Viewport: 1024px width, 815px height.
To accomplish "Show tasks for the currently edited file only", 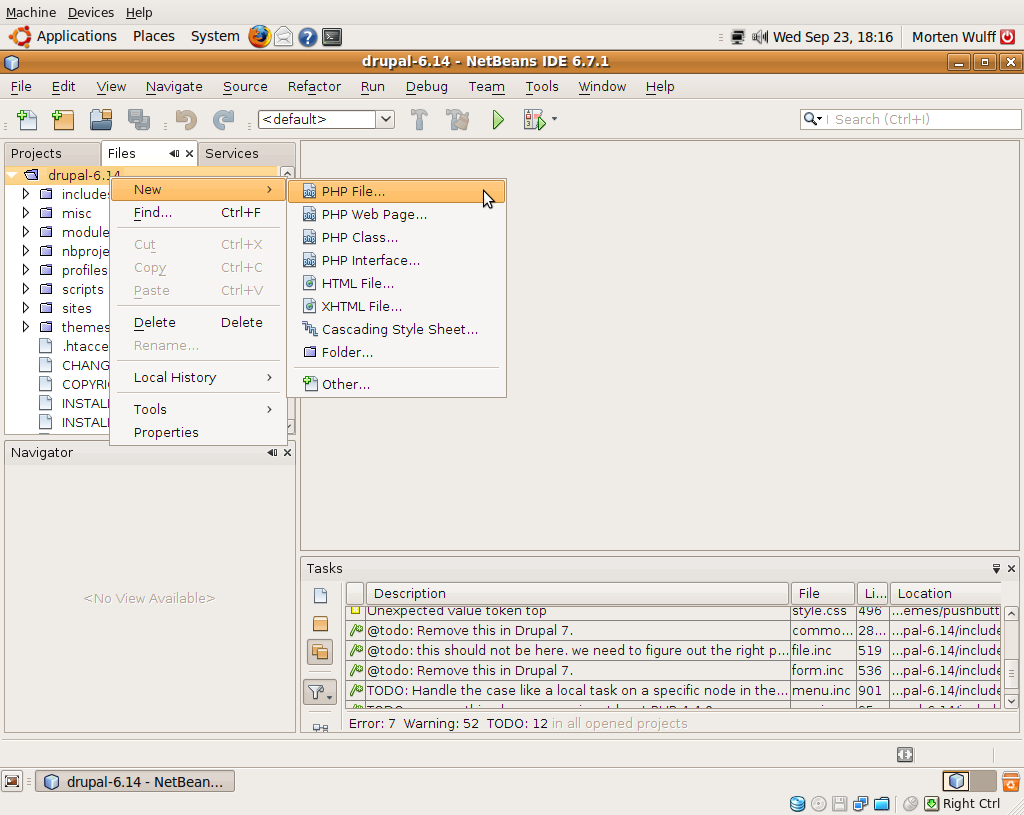I will (320, 596).
